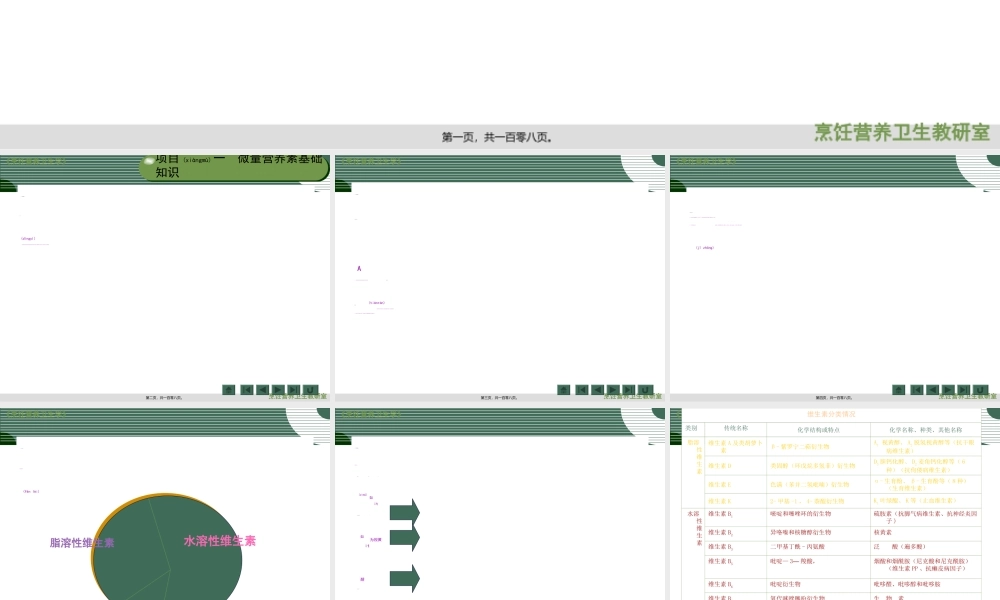Screen dimensions: 1000x600
Task: Click the 传统名称 column header in the table
Action: pyautogui.click(x=735, y=428)
